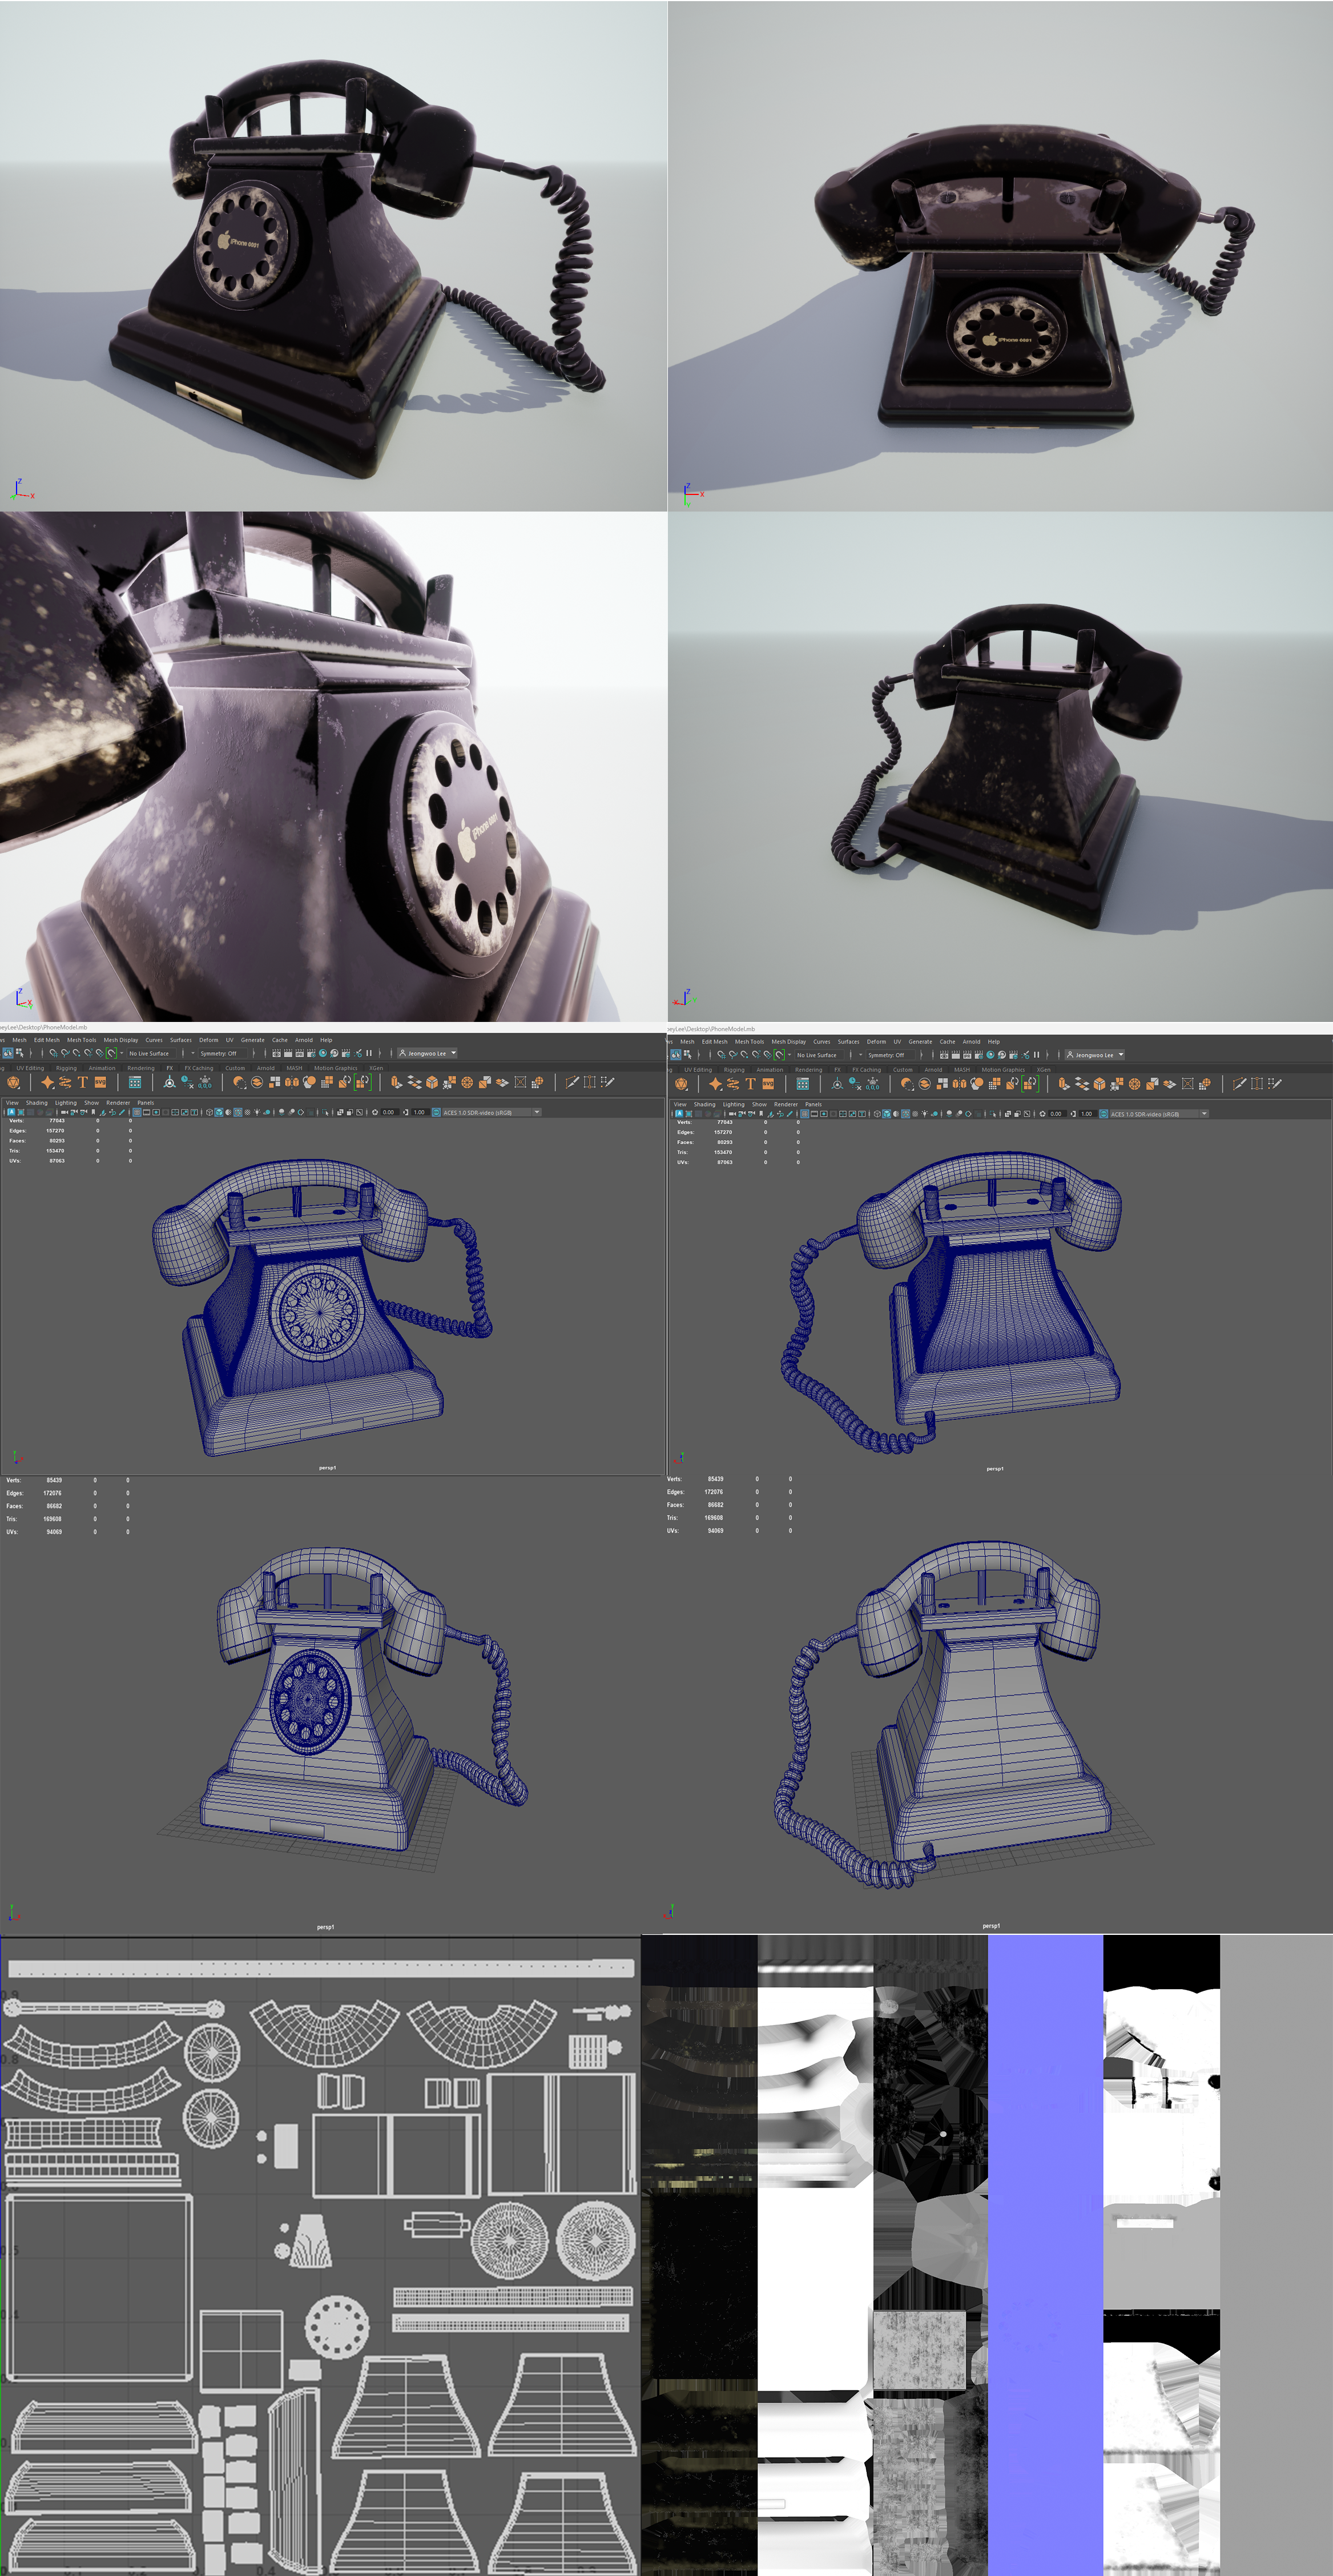Screen dimensions: 1333x2576
Task: Open the Lighting panel menu in right viewport
Action: coord(733,1104)
